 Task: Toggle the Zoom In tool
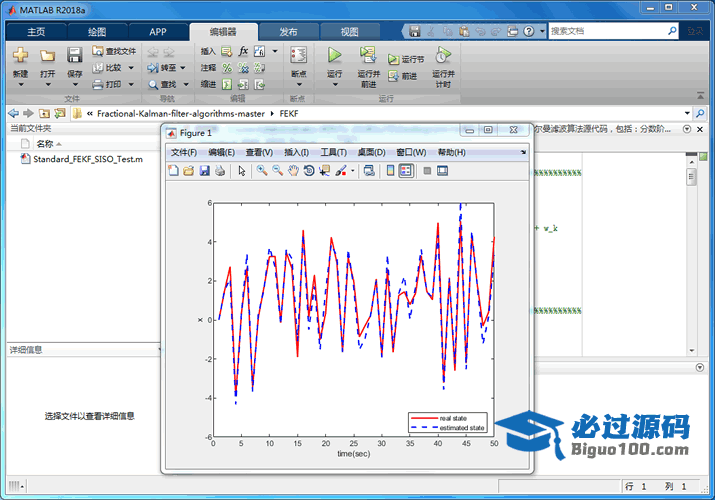262,170
